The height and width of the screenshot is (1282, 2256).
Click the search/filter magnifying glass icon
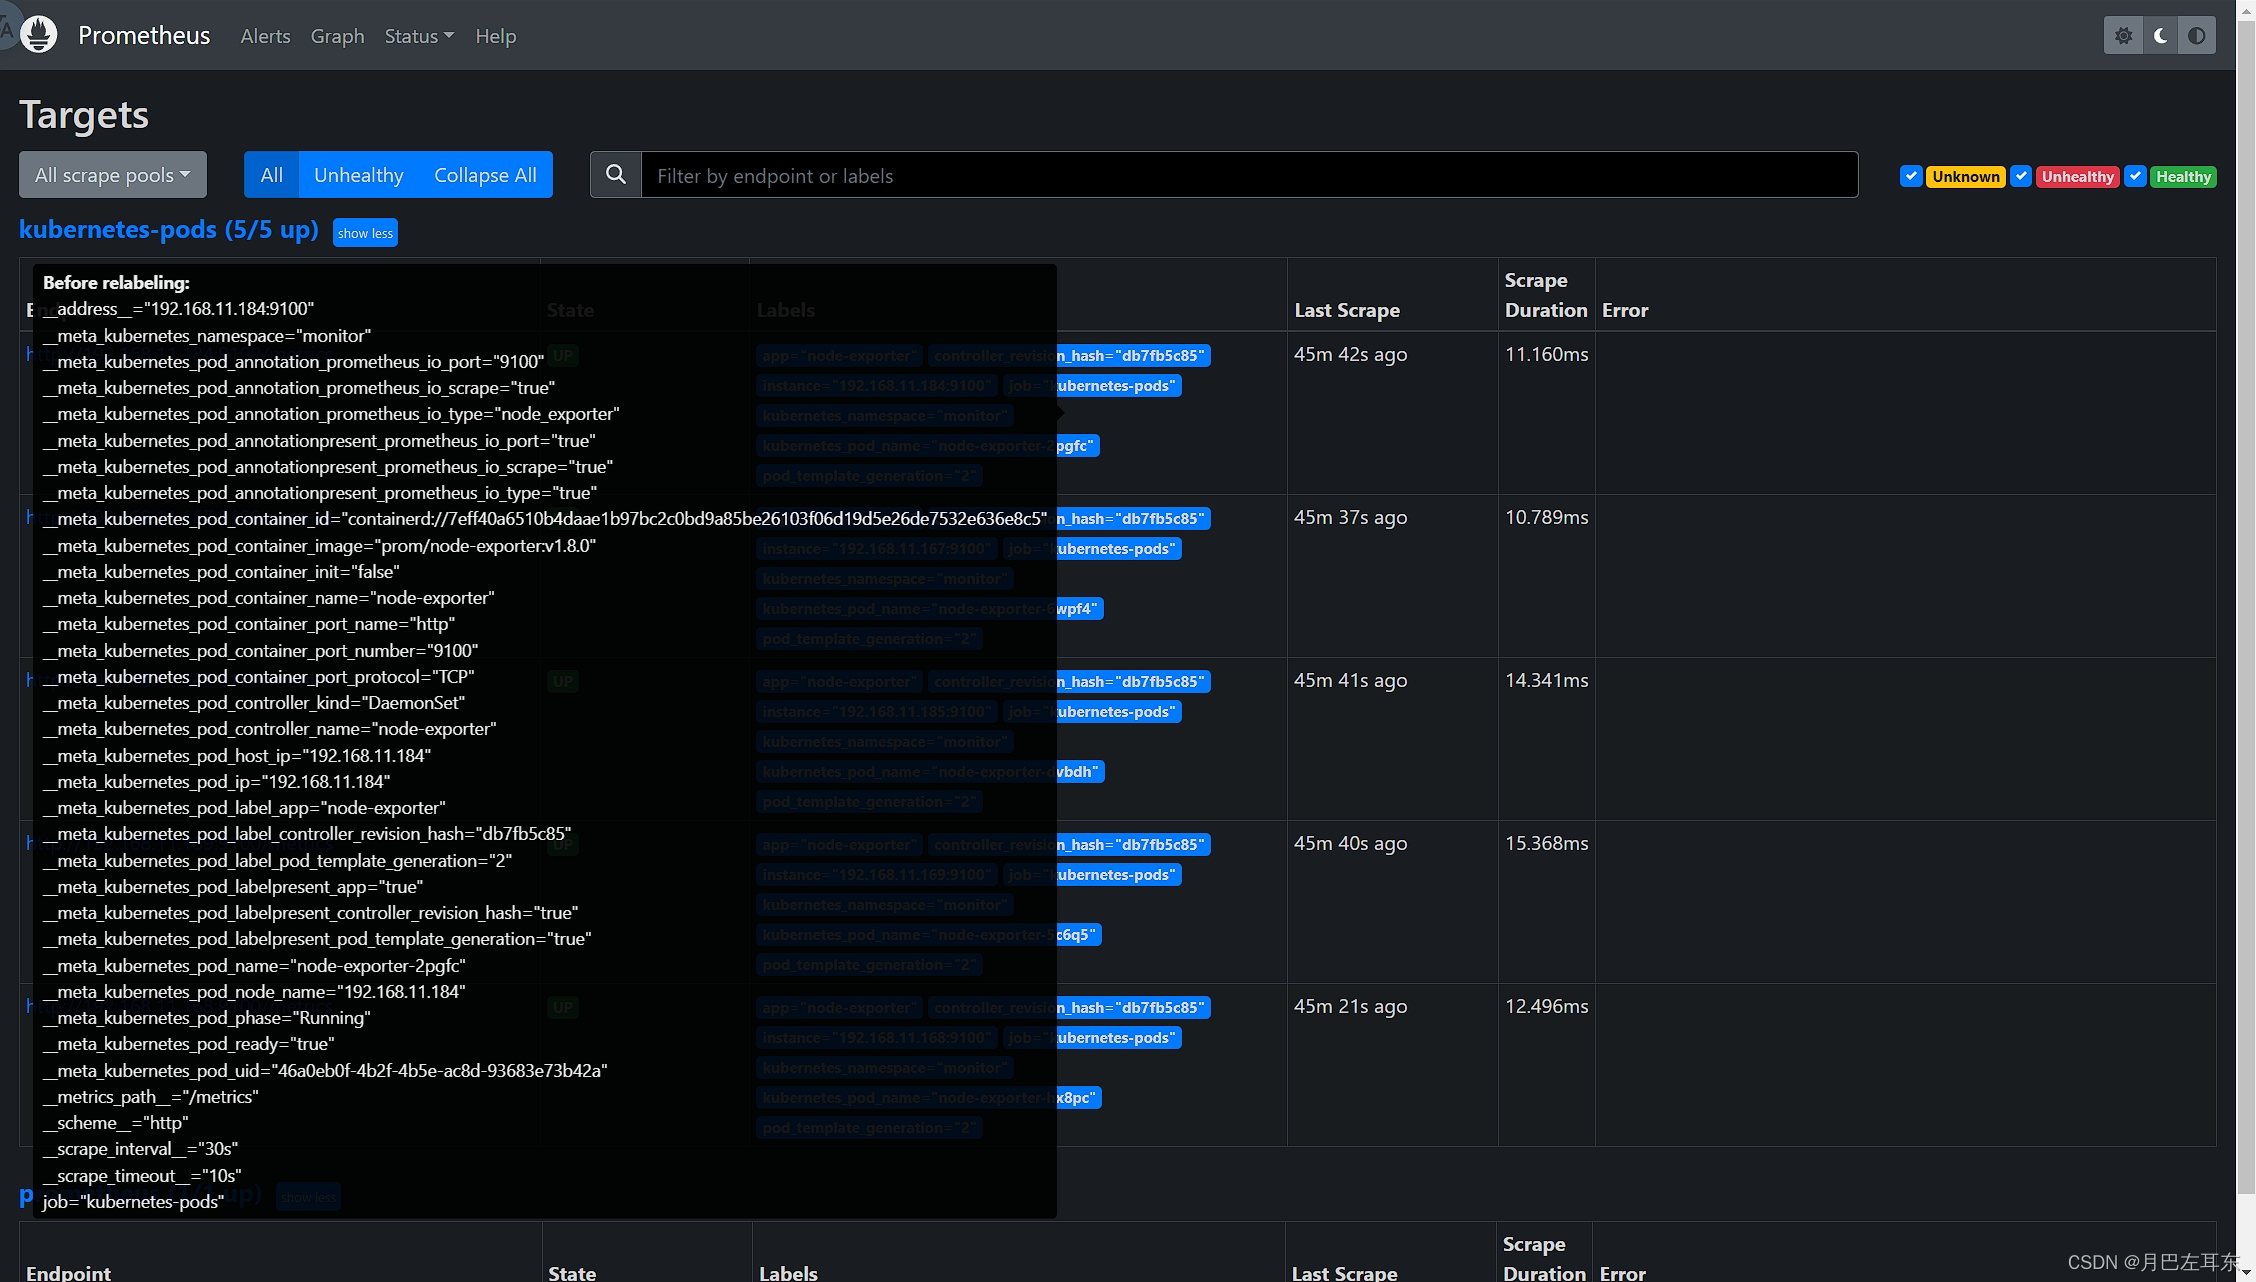(615, 174)
